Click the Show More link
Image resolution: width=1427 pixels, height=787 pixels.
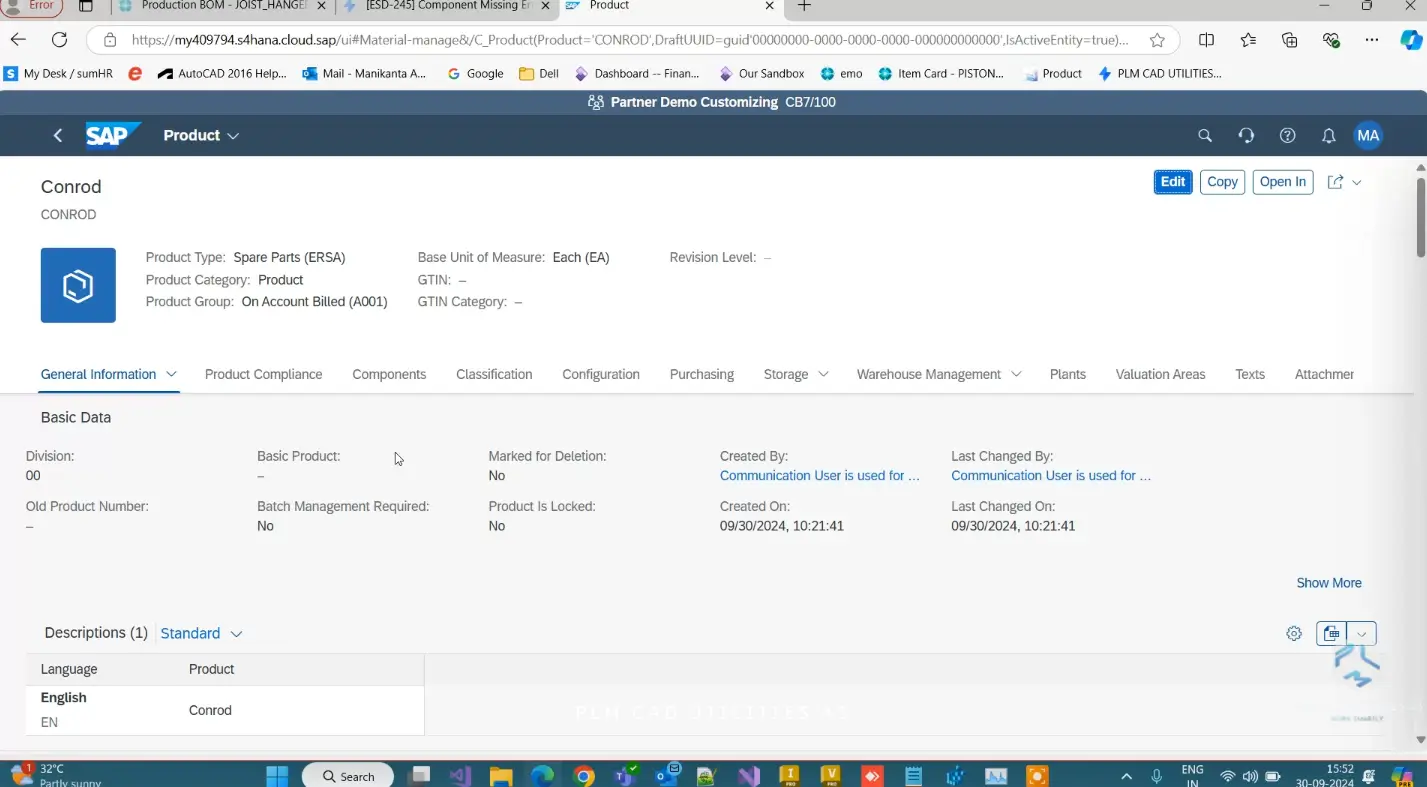1328,583
